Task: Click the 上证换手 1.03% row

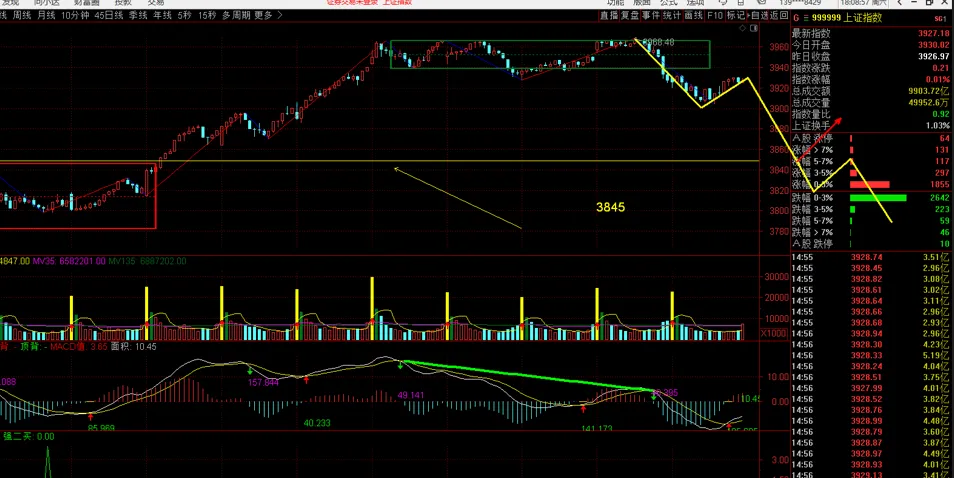Action: click(871, 125)
